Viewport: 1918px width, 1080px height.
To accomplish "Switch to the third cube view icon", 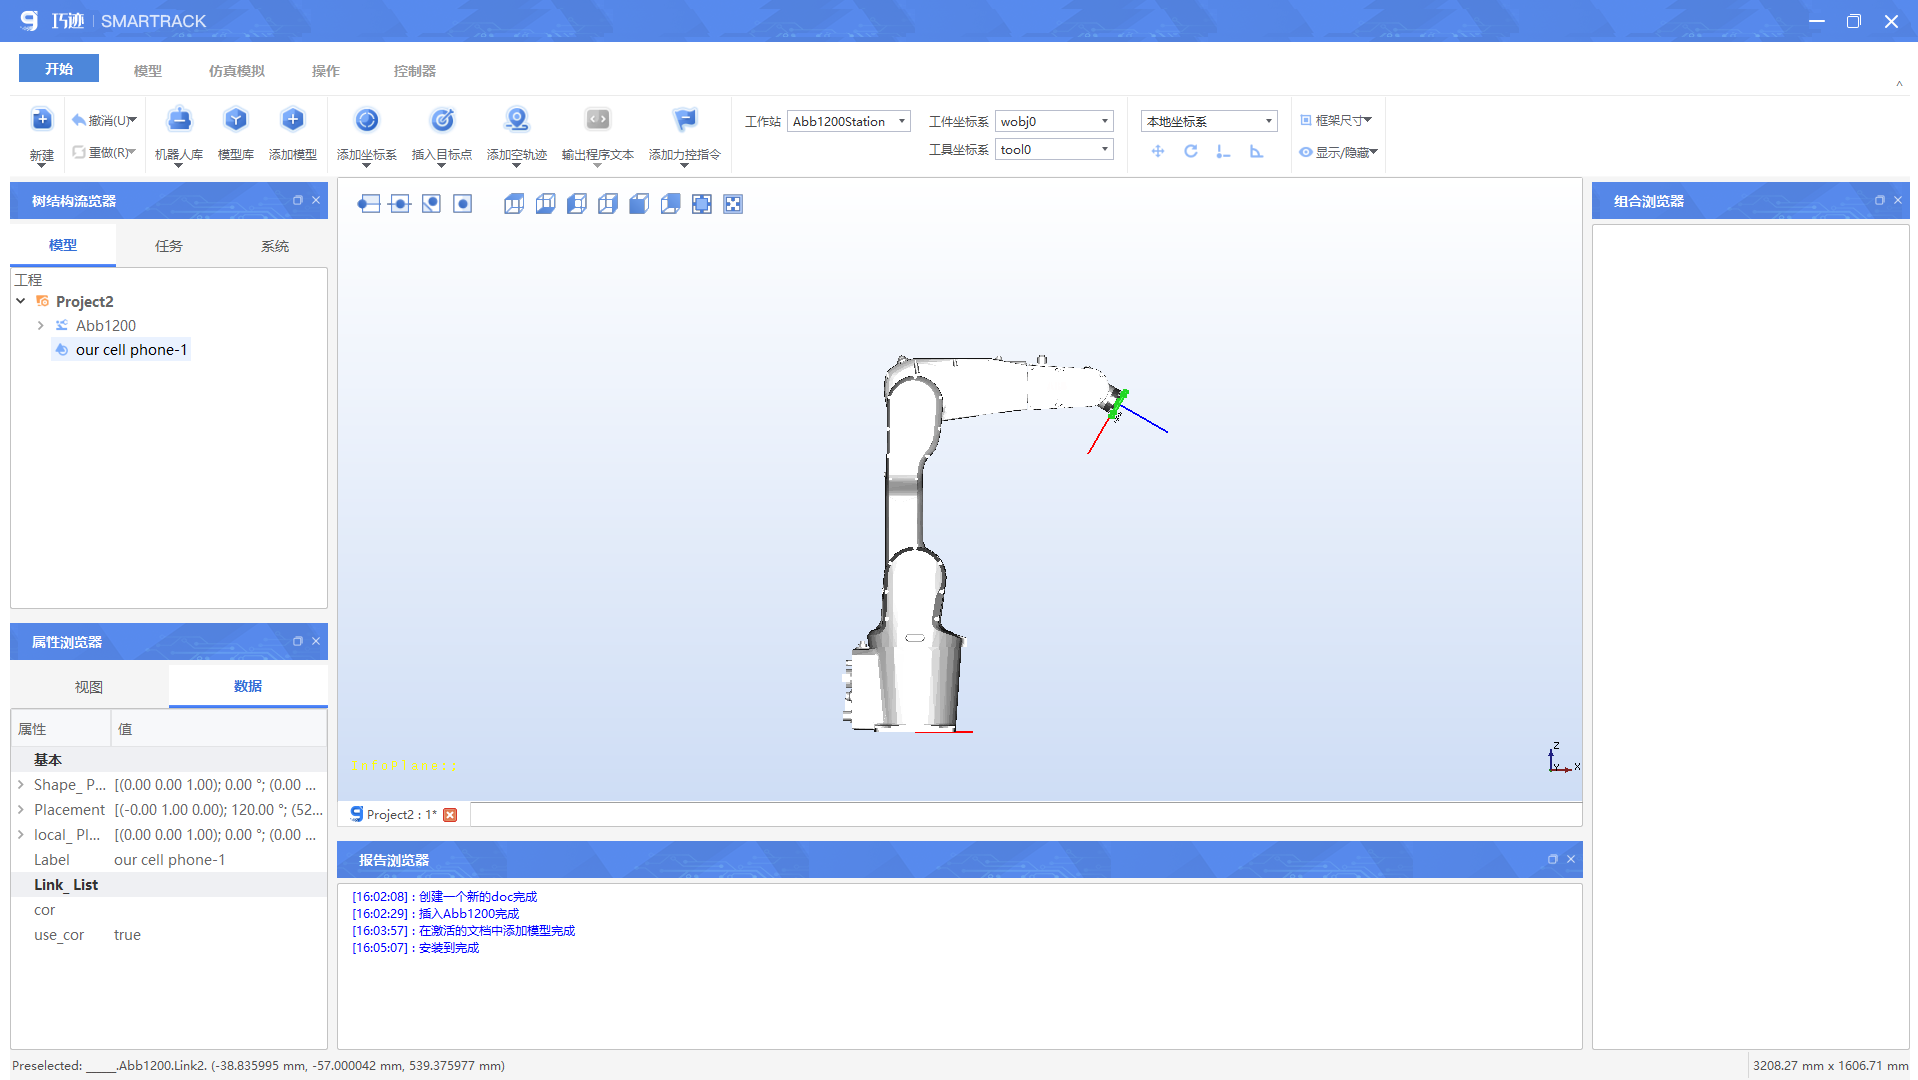I will (577, 204).
